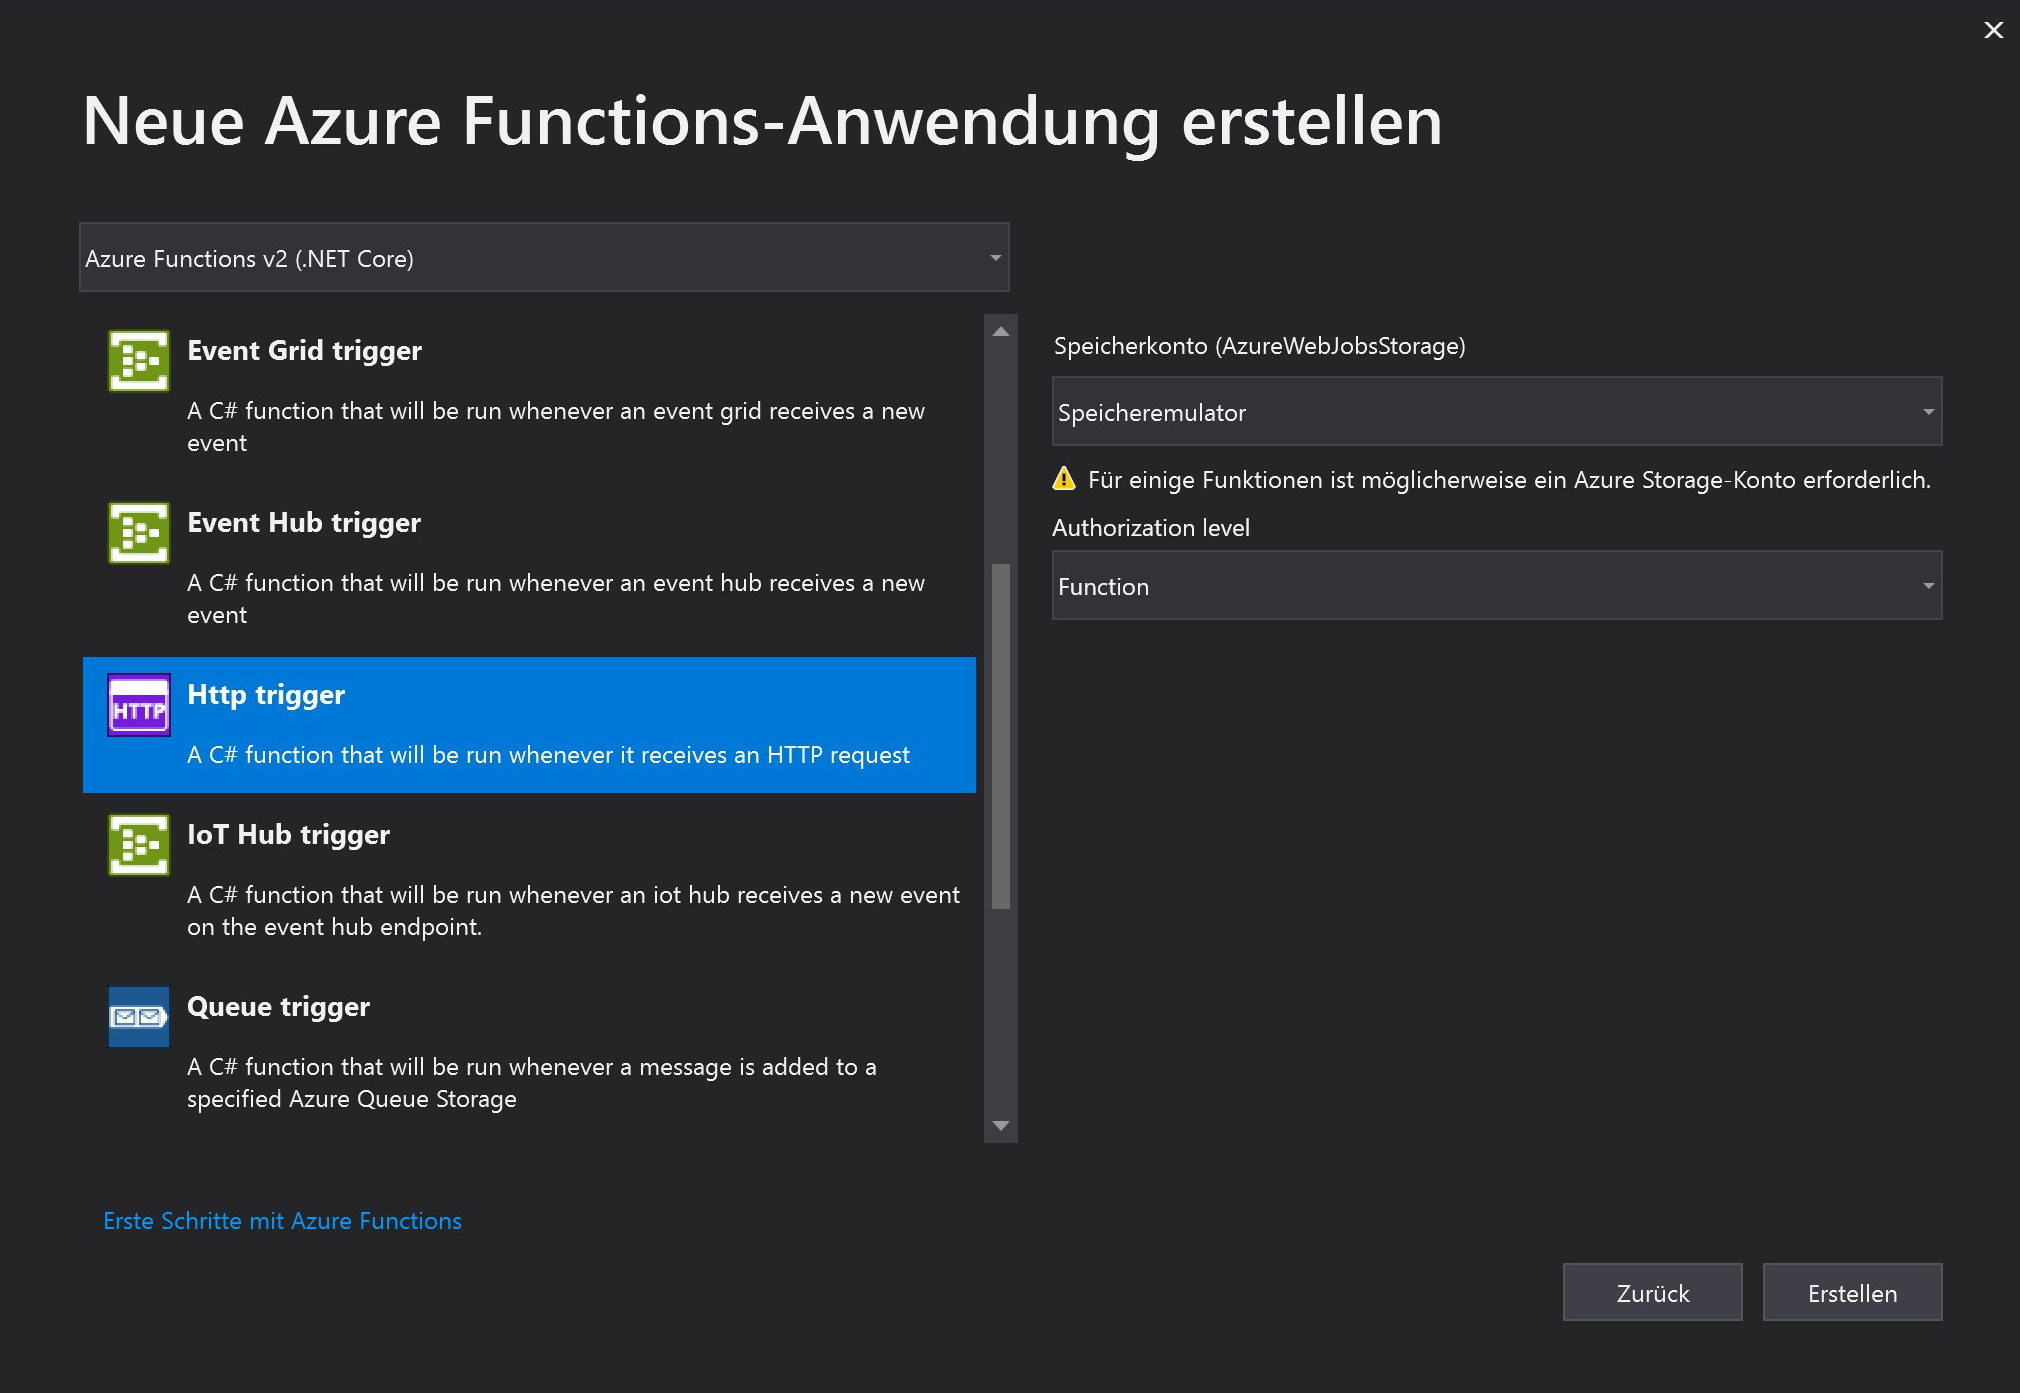This screenshot has height=1393, width=2020.
Task: Click the scroll down arrow of template list
Action: [1000, 1126]
